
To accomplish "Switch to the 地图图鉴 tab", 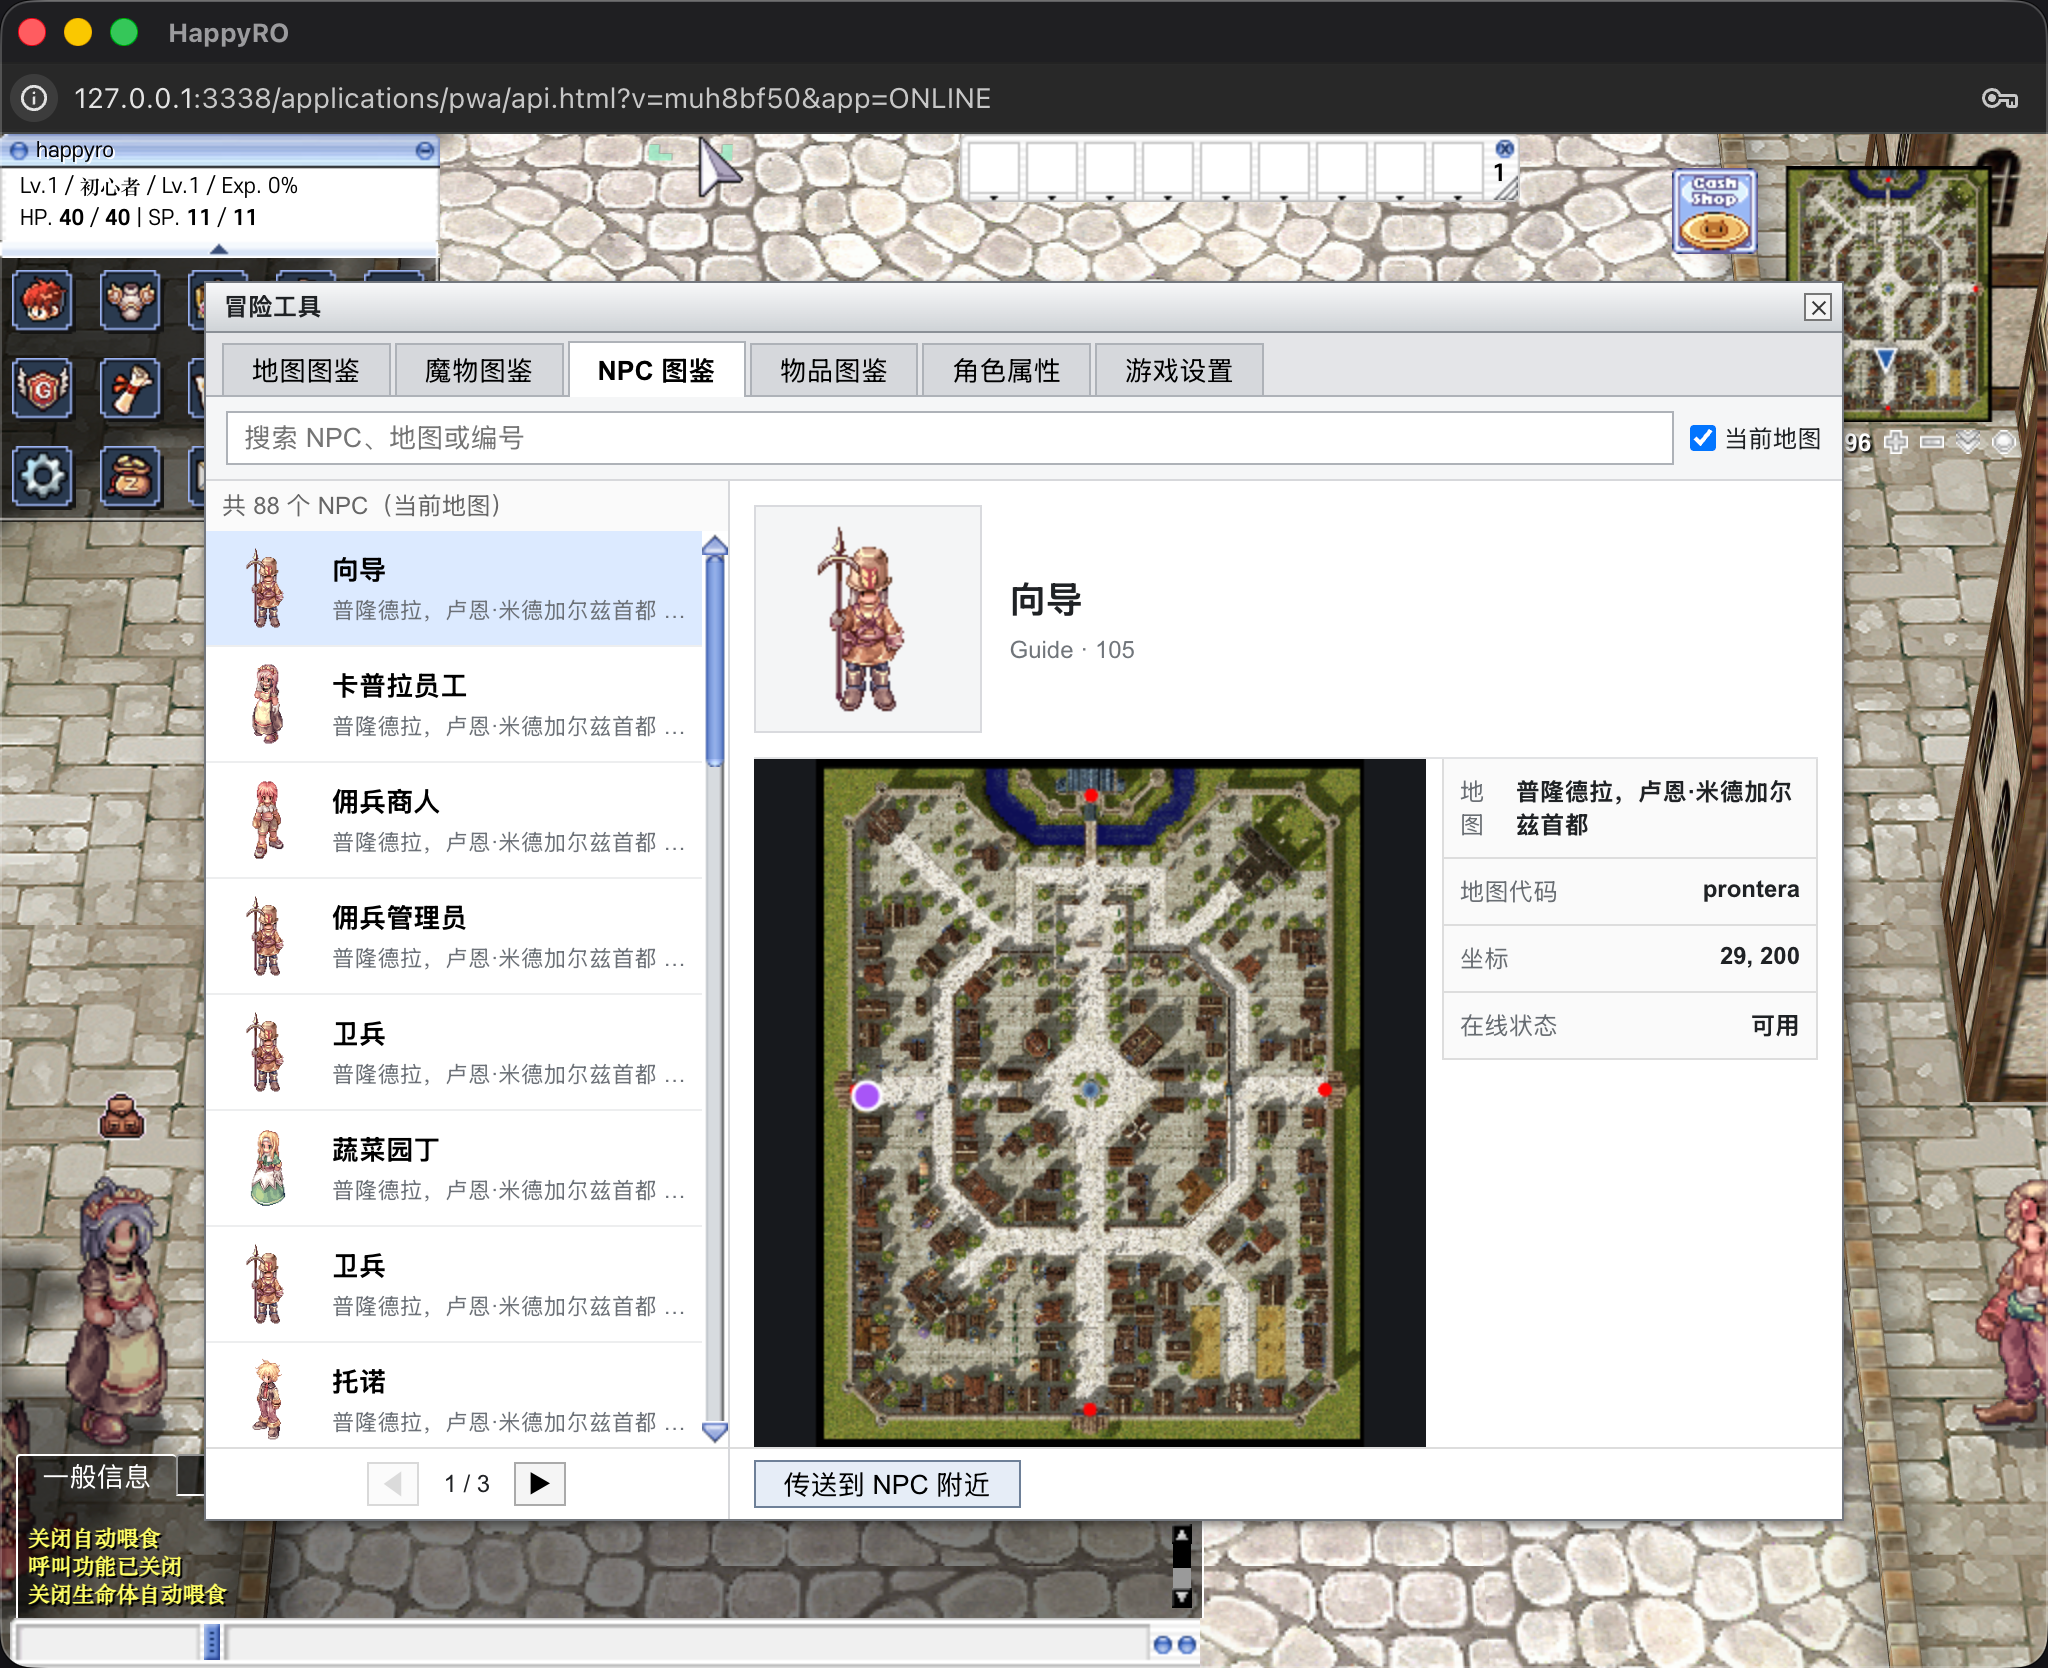I will pos(306,371).
